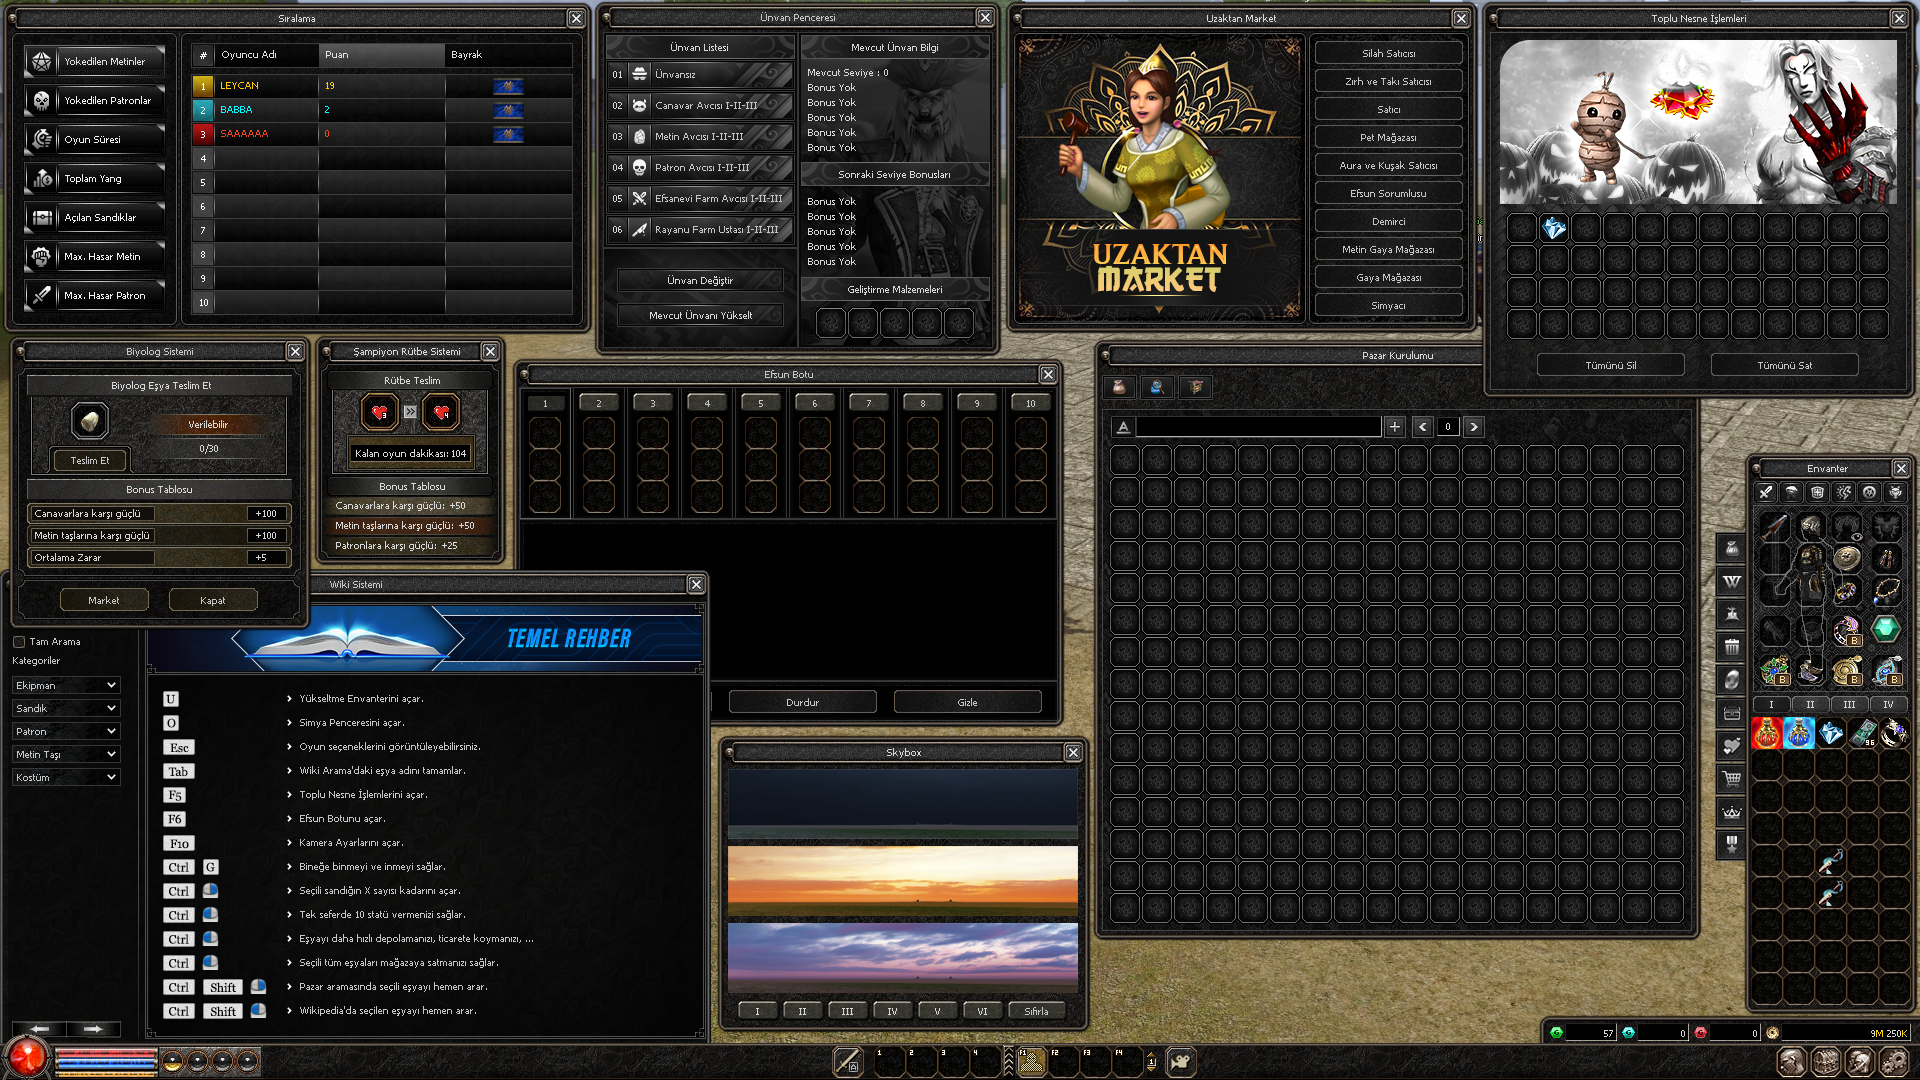The width and height of the screenshot is (1920, 1080).
Task: Select the sword tab icon in Envanter
Action: click(1766, 492)
